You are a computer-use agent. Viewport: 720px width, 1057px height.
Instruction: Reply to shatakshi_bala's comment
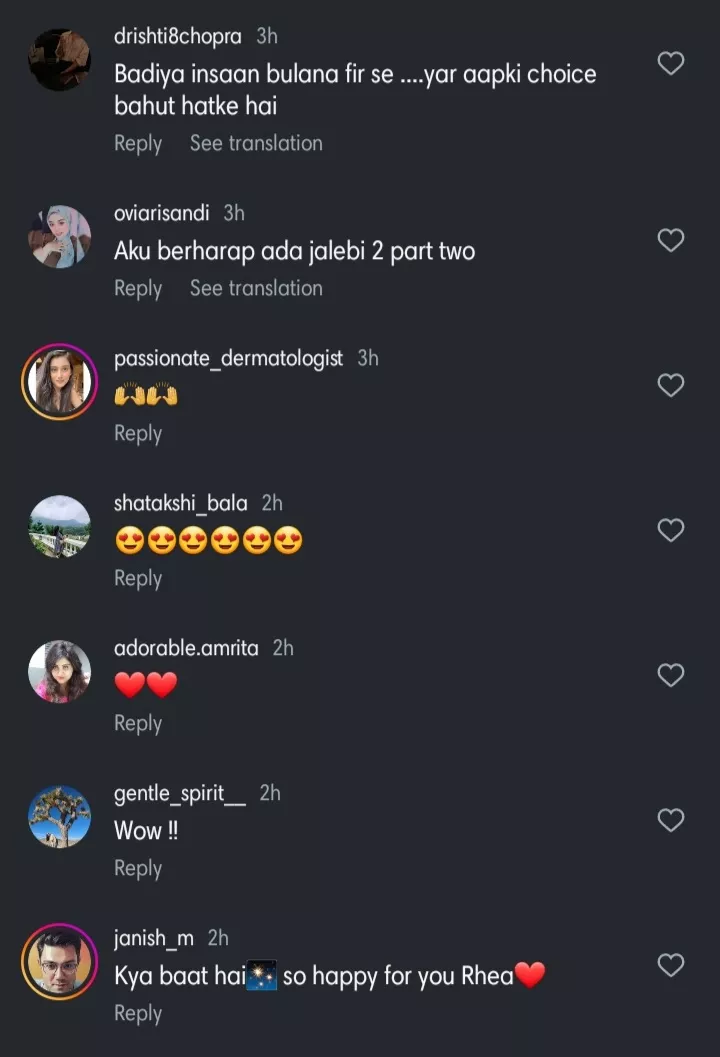point(138,578)
